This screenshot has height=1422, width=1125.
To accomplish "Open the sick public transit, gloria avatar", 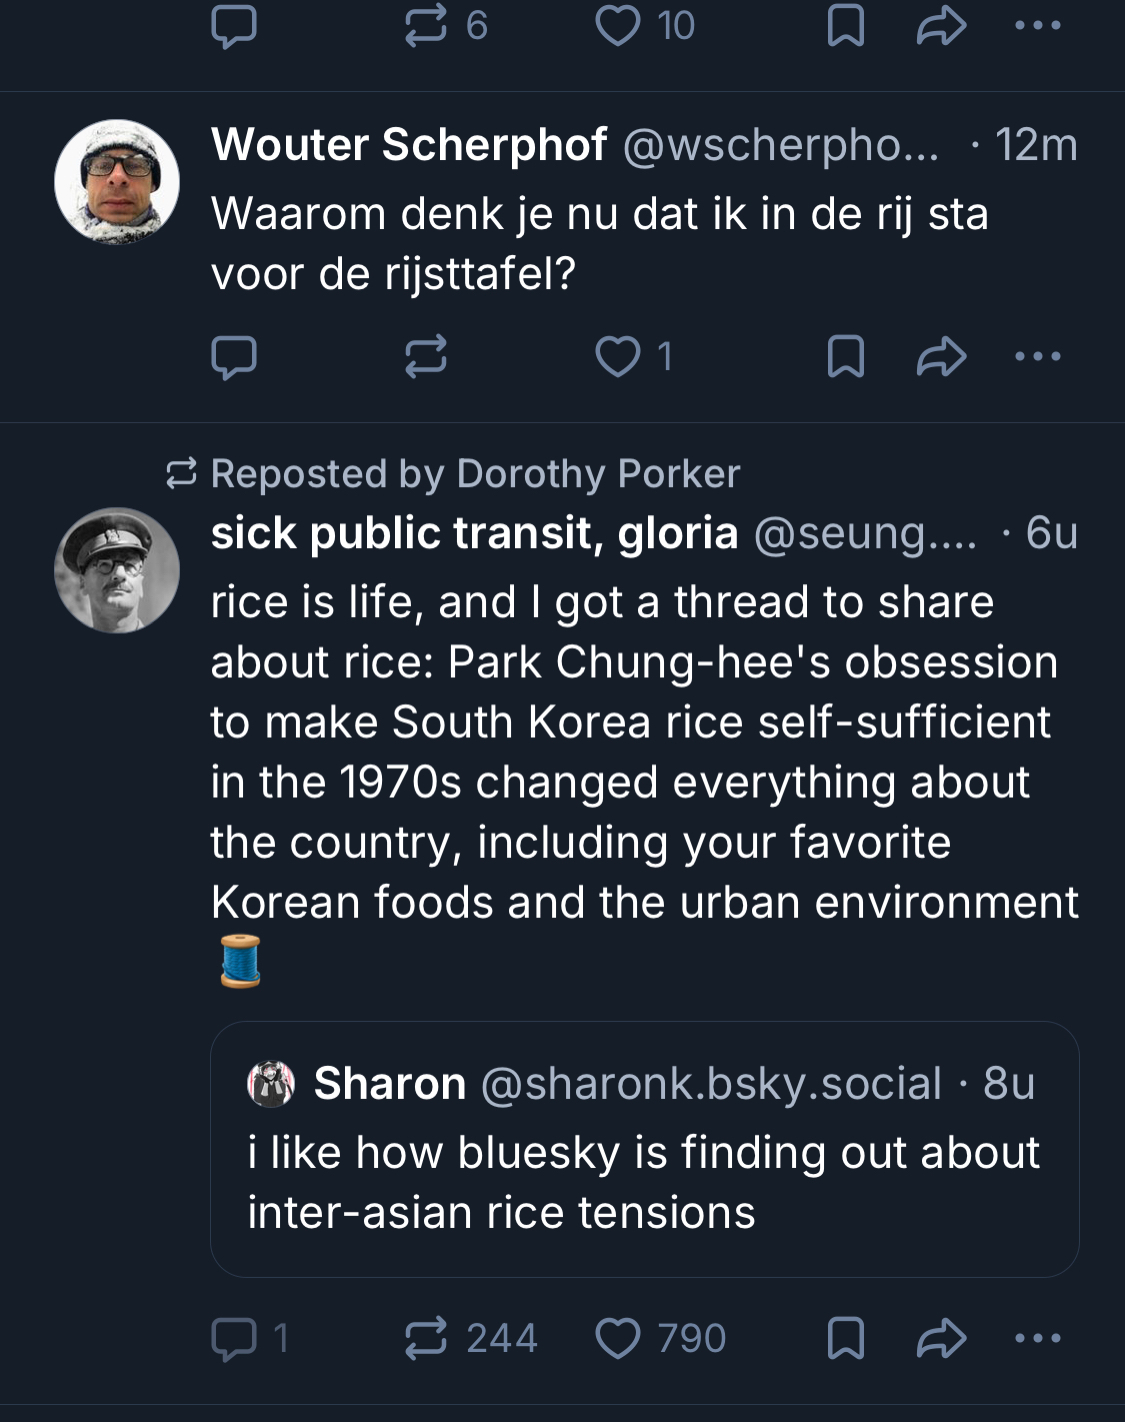I will tap(117, 570).
